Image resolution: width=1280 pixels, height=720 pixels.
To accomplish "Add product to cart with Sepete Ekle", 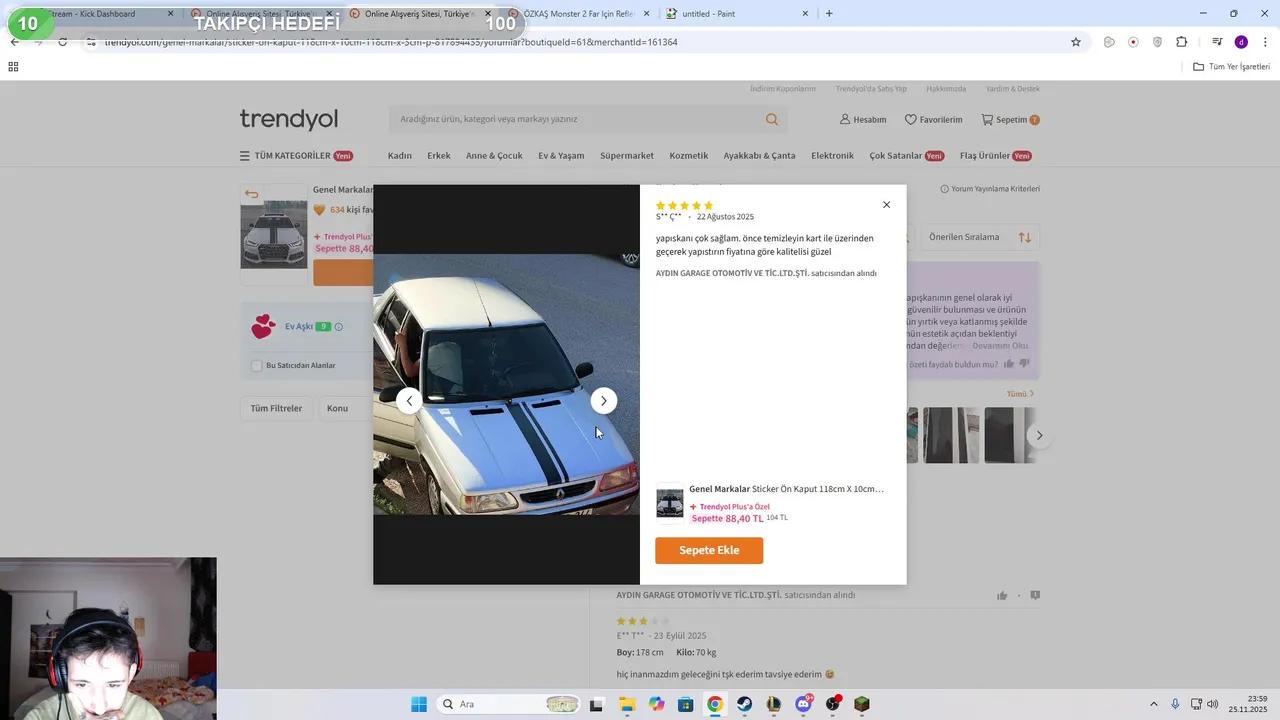I will tap(709, 551).
